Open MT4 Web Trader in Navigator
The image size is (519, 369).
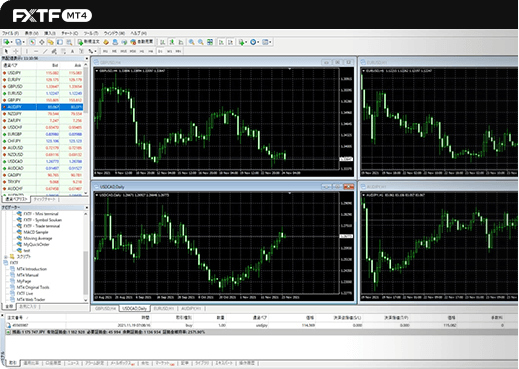coord(31,299)
